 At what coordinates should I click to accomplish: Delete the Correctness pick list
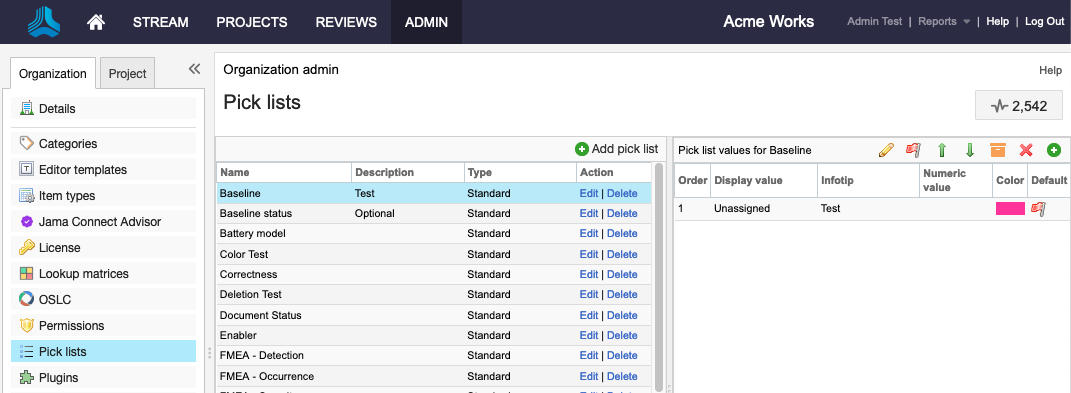point(622,274)
